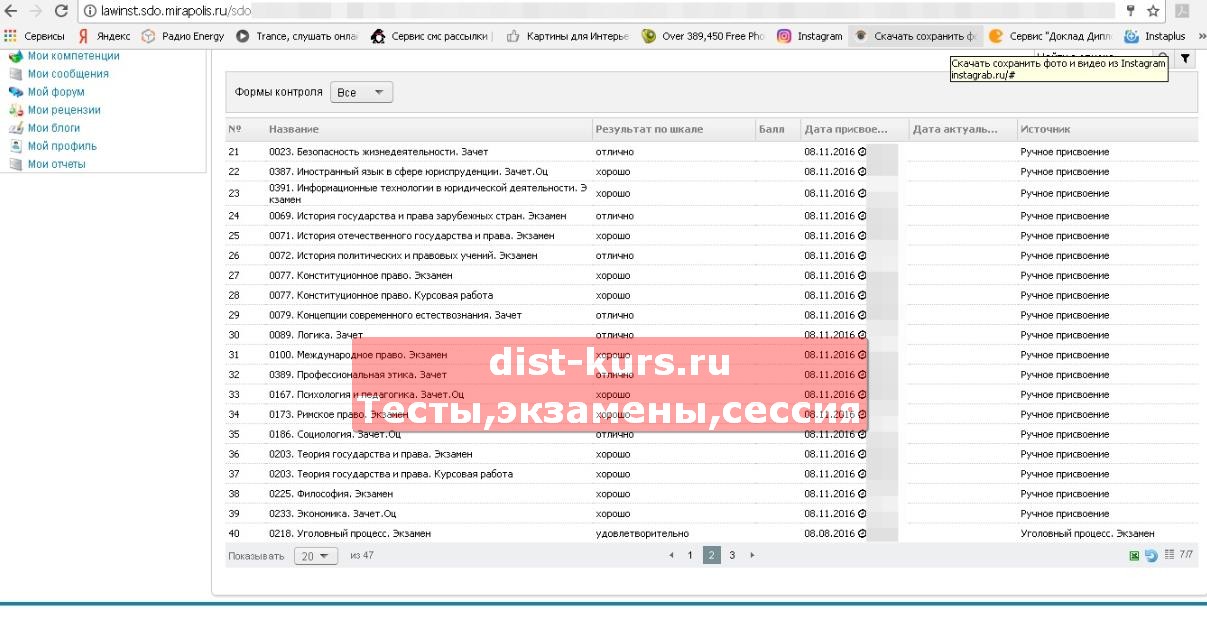1207x617 pixels.
Task: Expand the Формы контроля dropdown
Action: pyautogui.click(x=361, y=92)
